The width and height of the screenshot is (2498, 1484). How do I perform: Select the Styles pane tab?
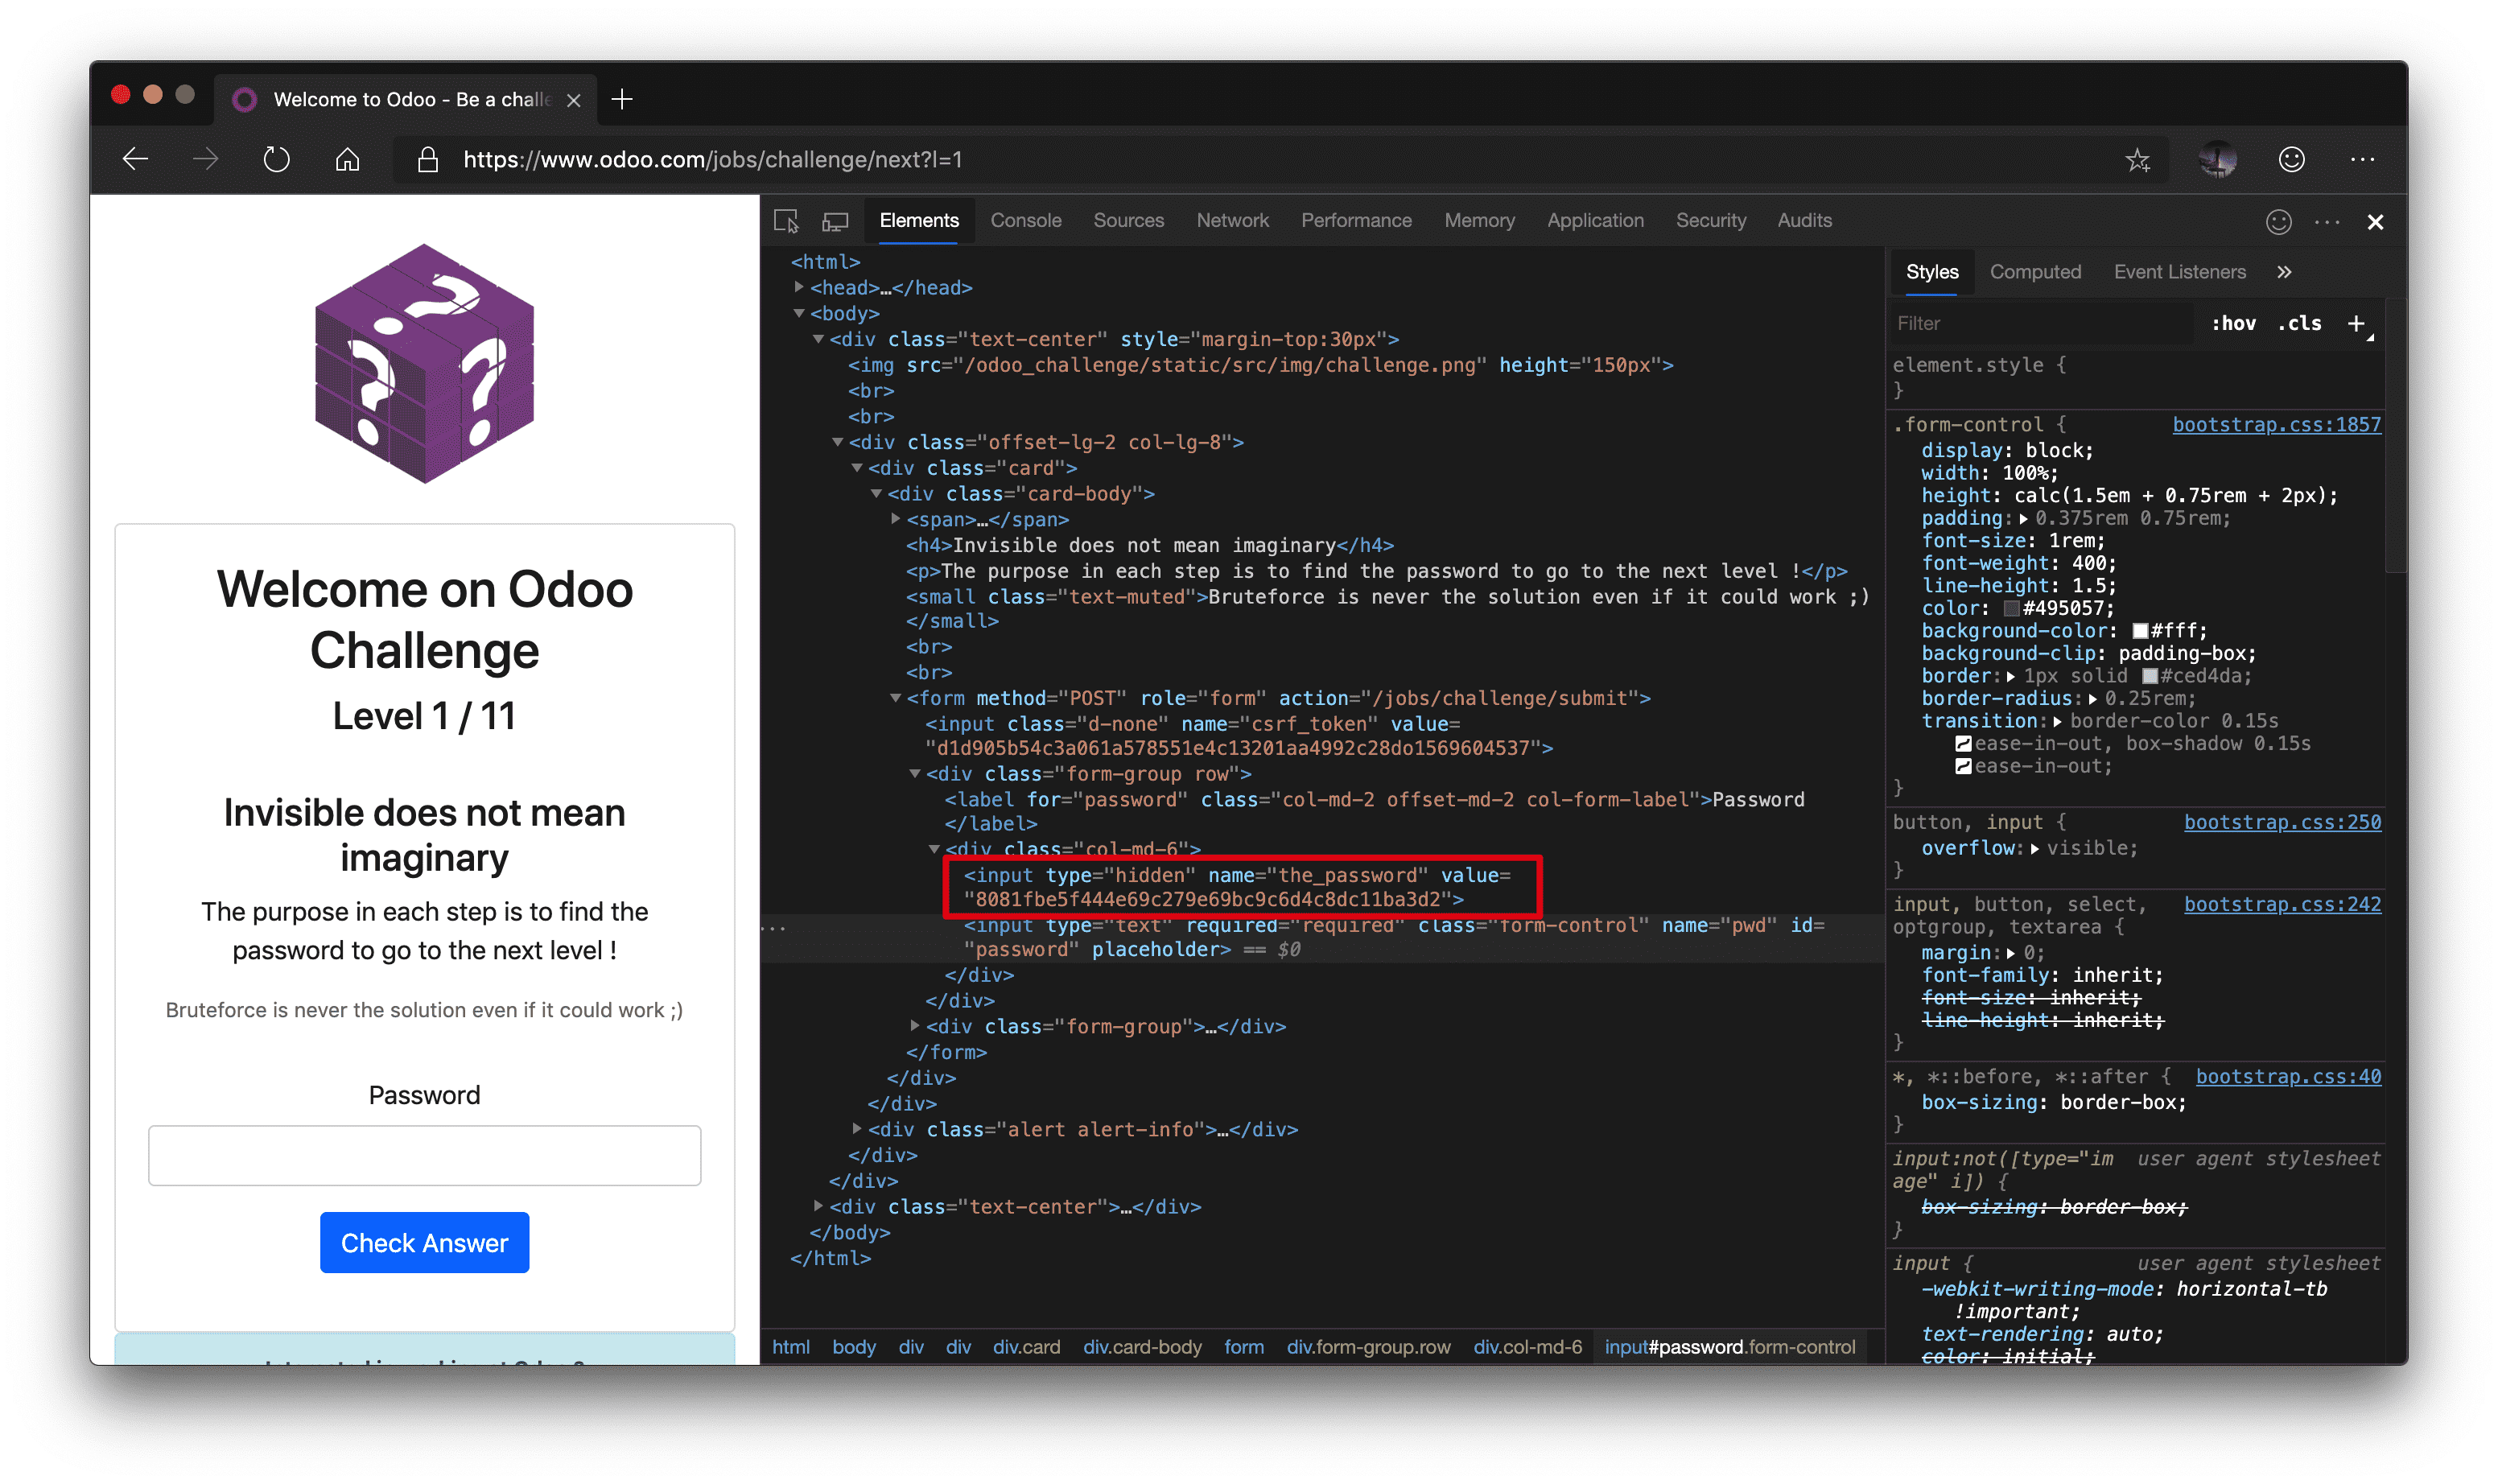pos(1931,272)
